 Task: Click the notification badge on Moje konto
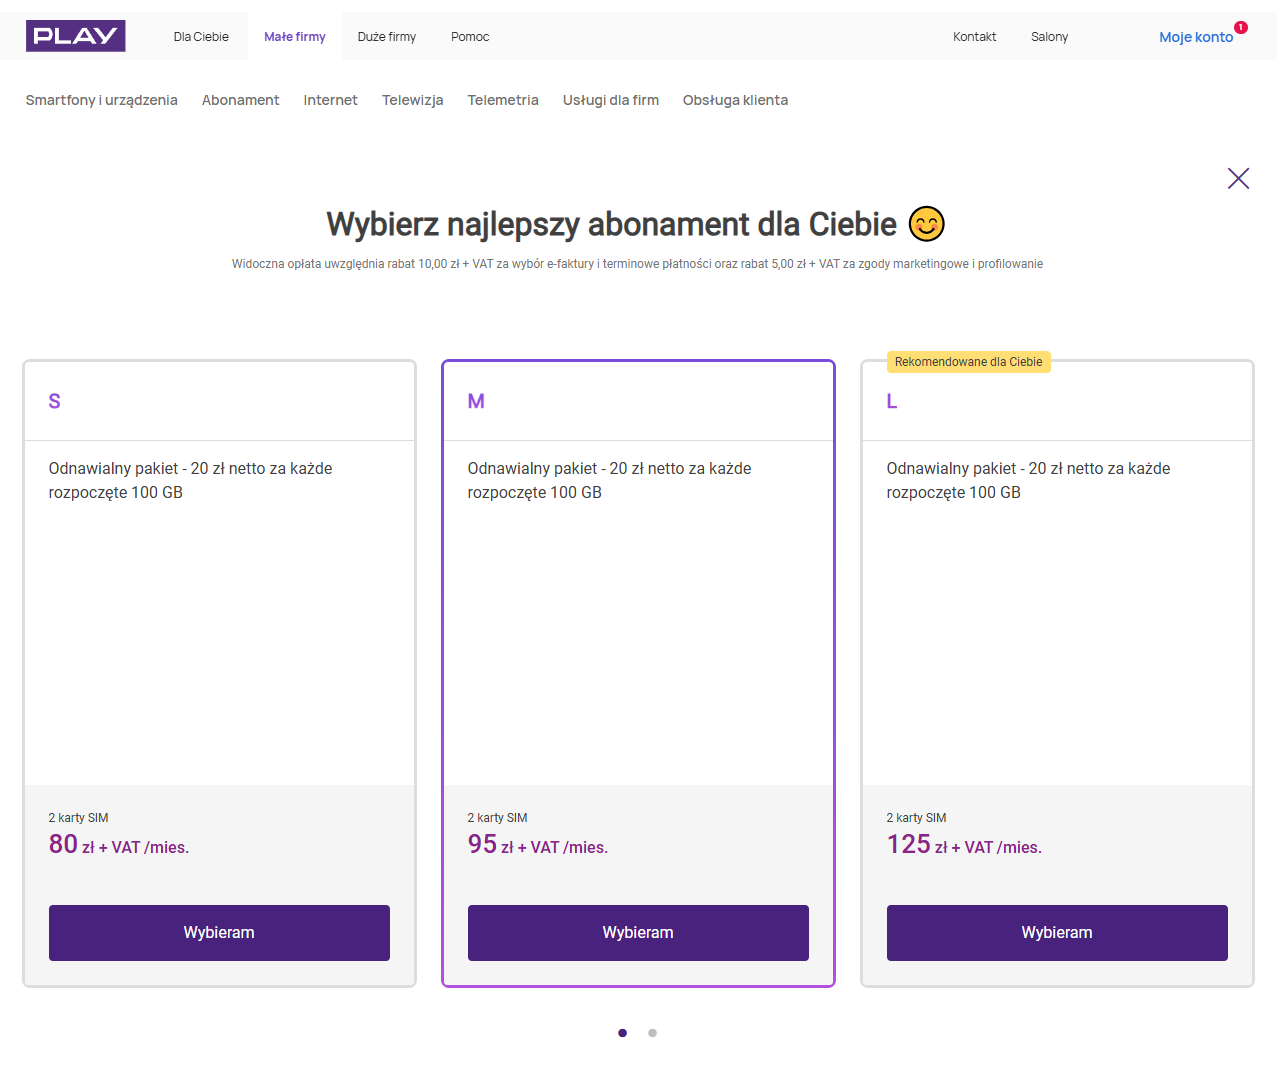(1241, 28)
